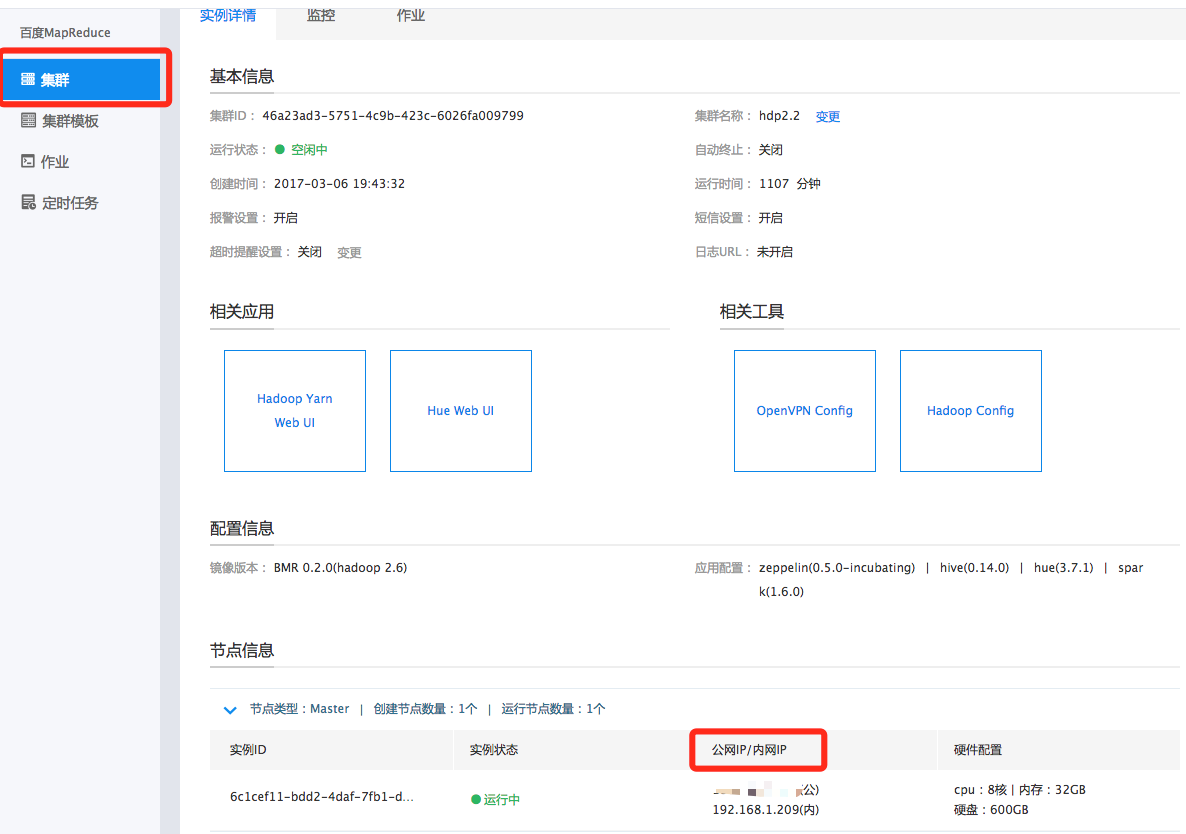The height and width of the screenshot is (834, 1186).
Task: Click the zeppelin(0.5.0-incubating) application entry
Action: pos(837,568)
